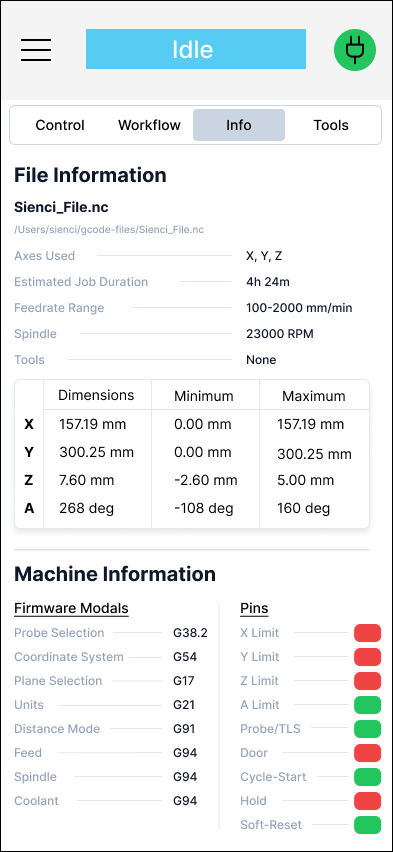Open the hamburger menu
393x852 pixels.
[x=36, y=49]
